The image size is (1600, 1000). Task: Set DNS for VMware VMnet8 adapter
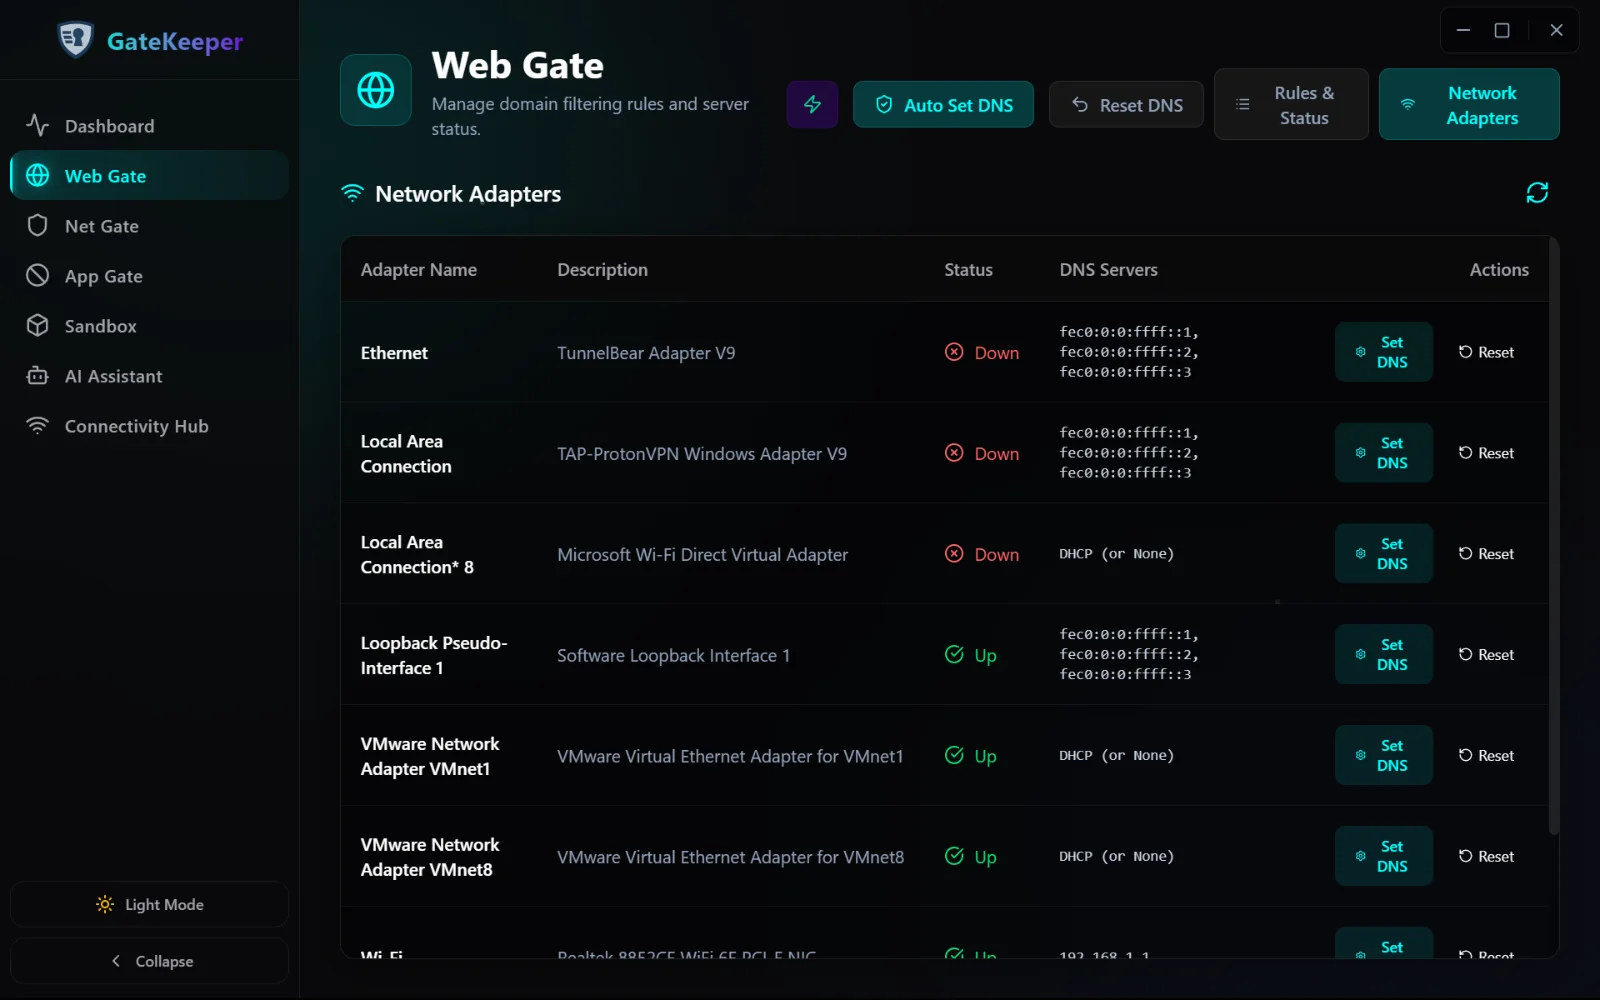tap(1384, 856)
